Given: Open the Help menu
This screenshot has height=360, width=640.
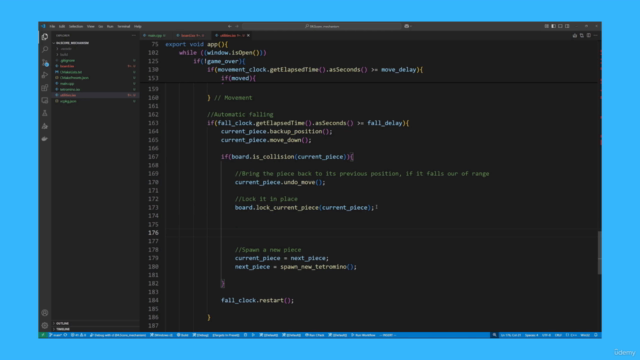Looking at the screenshot, I should click(138, 26).
